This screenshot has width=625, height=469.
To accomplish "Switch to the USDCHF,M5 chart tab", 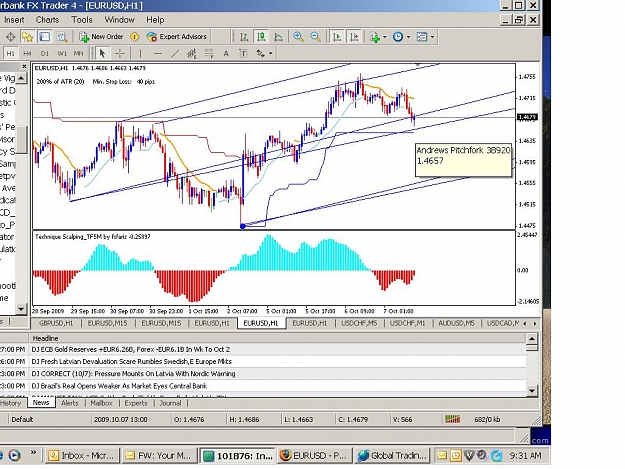I will (359, 323).
